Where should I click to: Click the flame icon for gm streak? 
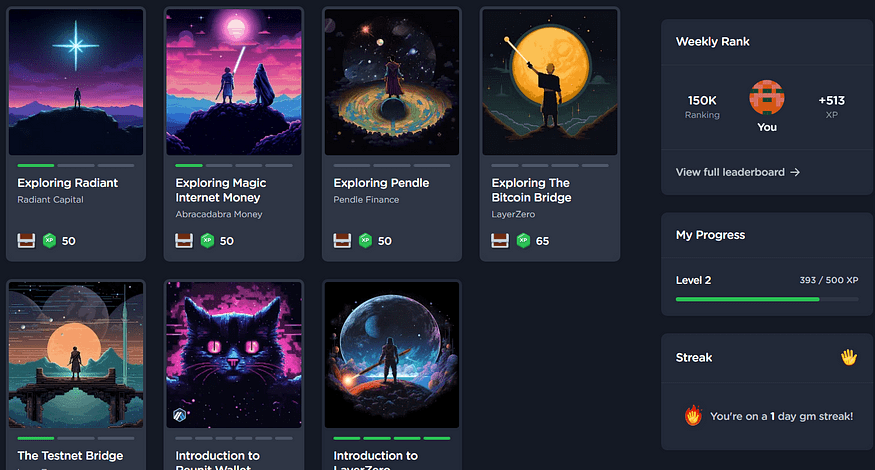[693, 416]
